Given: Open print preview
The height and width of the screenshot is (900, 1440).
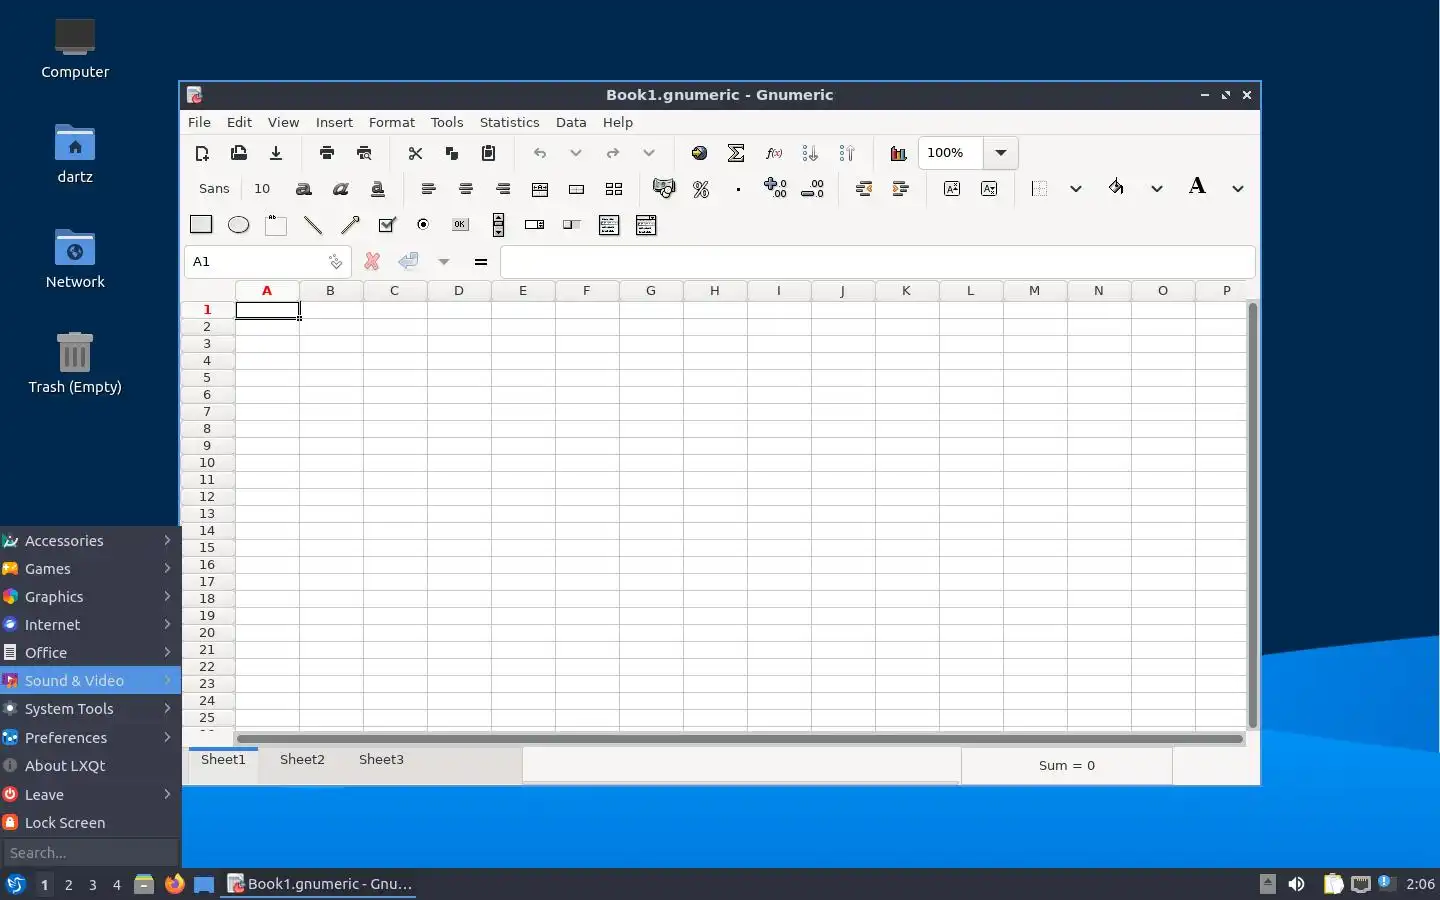Looking at the screenshot, I should pyautogui.click(x=364, y=153).
